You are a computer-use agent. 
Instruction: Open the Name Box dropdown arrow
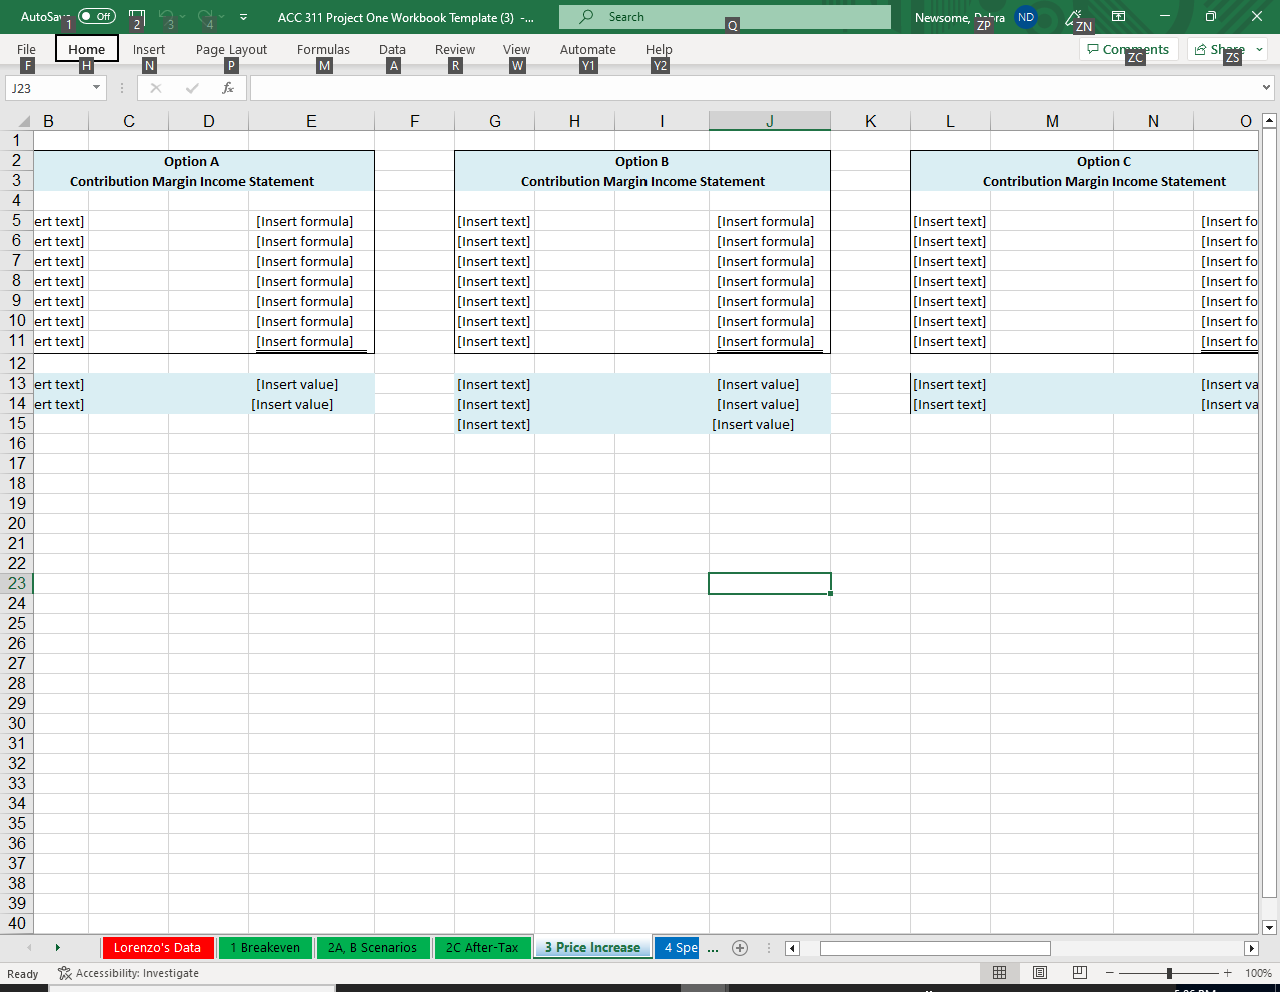click(96, 88)
